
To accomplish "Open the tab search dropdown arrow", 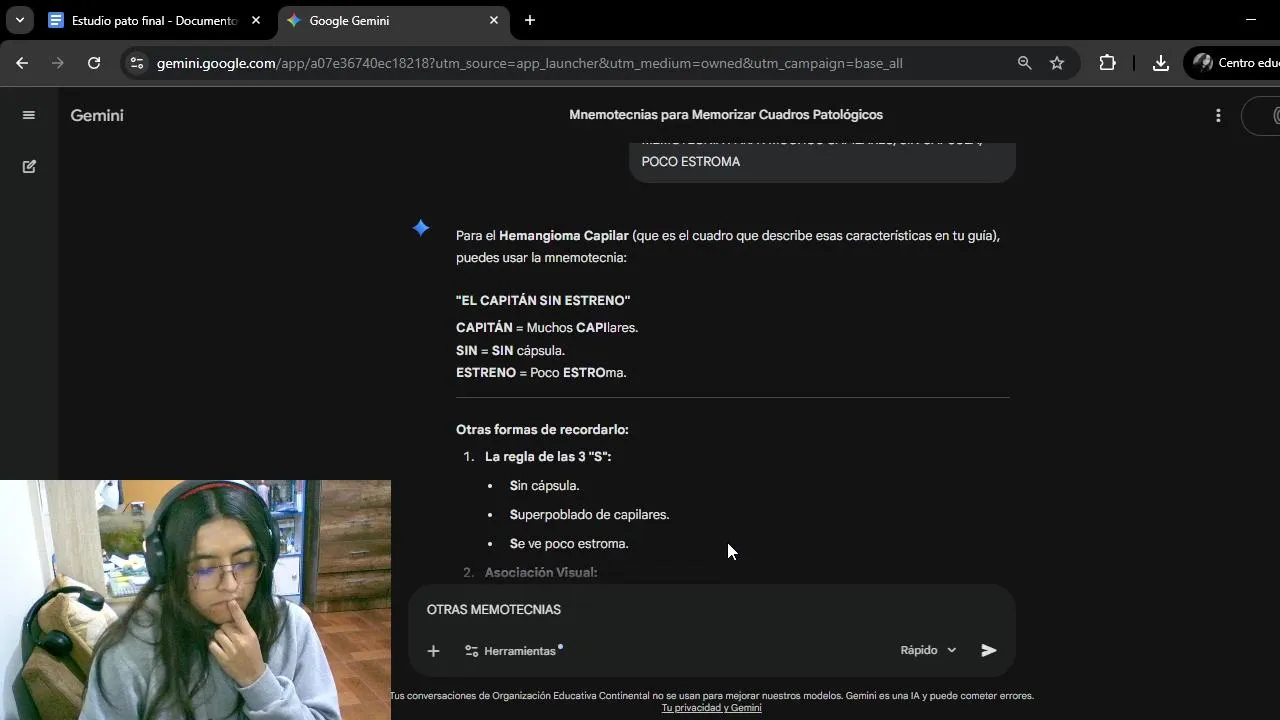I will [x=19, y=20].
